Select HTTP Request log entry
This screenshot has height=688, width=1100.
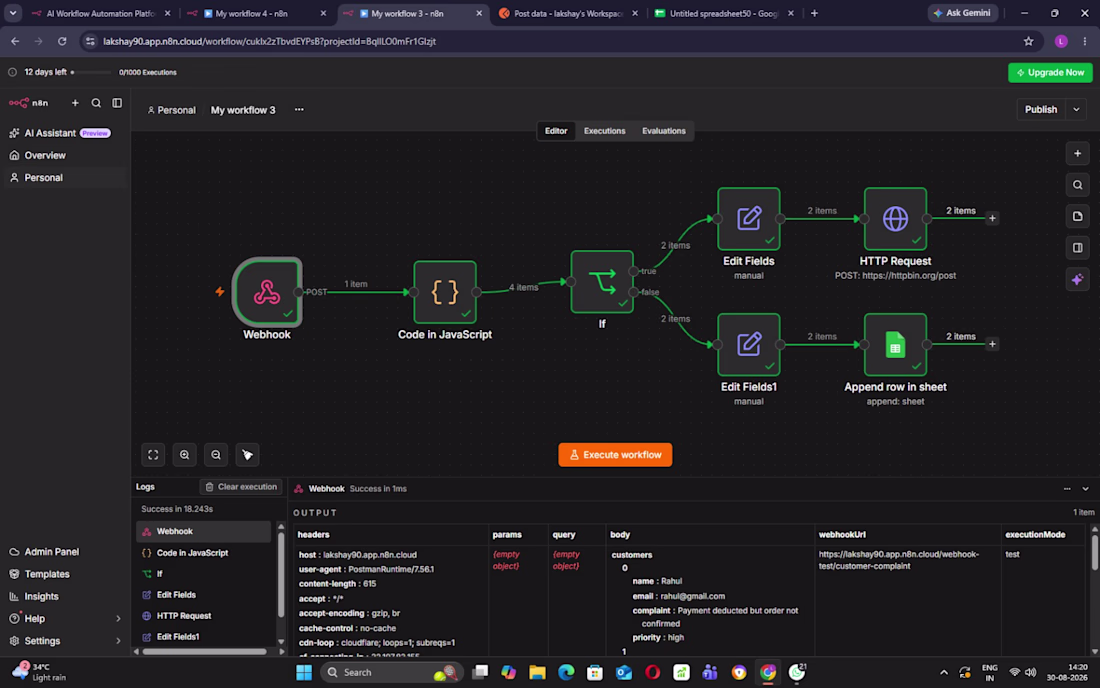203,616
